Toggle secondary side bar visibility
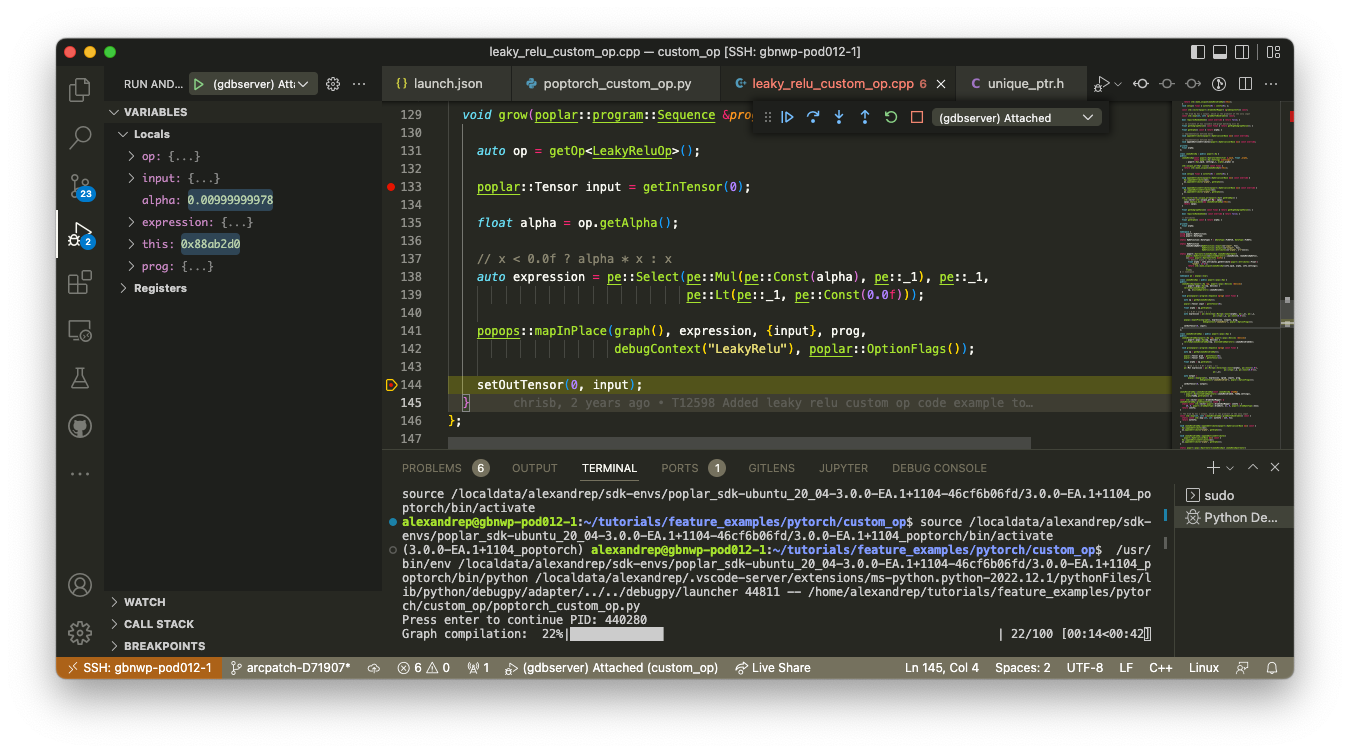Image resolution: width=1350 pixels, height=753 pixels. [1243, 52]
